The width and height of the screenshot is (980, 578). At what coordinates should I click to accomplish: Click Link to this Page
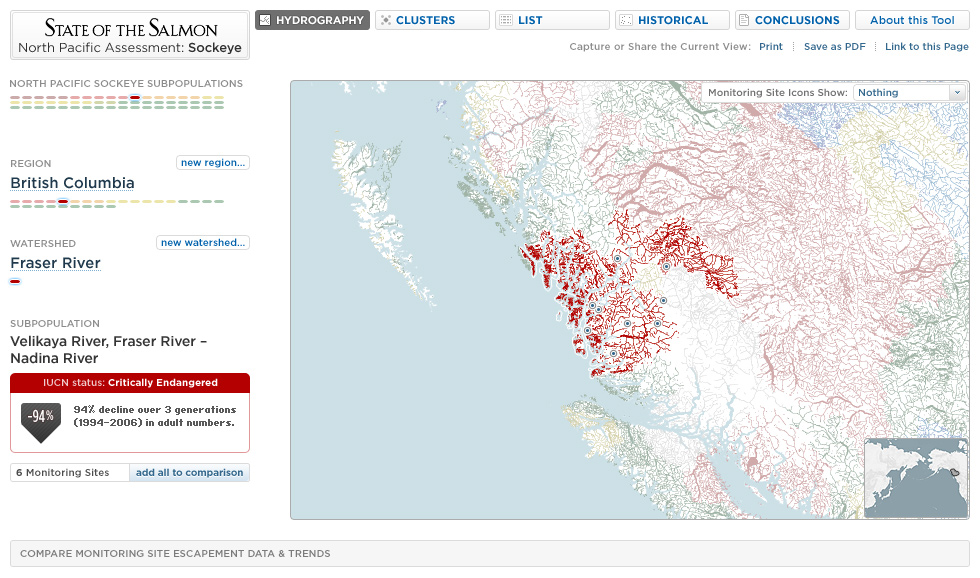(926, 46)
